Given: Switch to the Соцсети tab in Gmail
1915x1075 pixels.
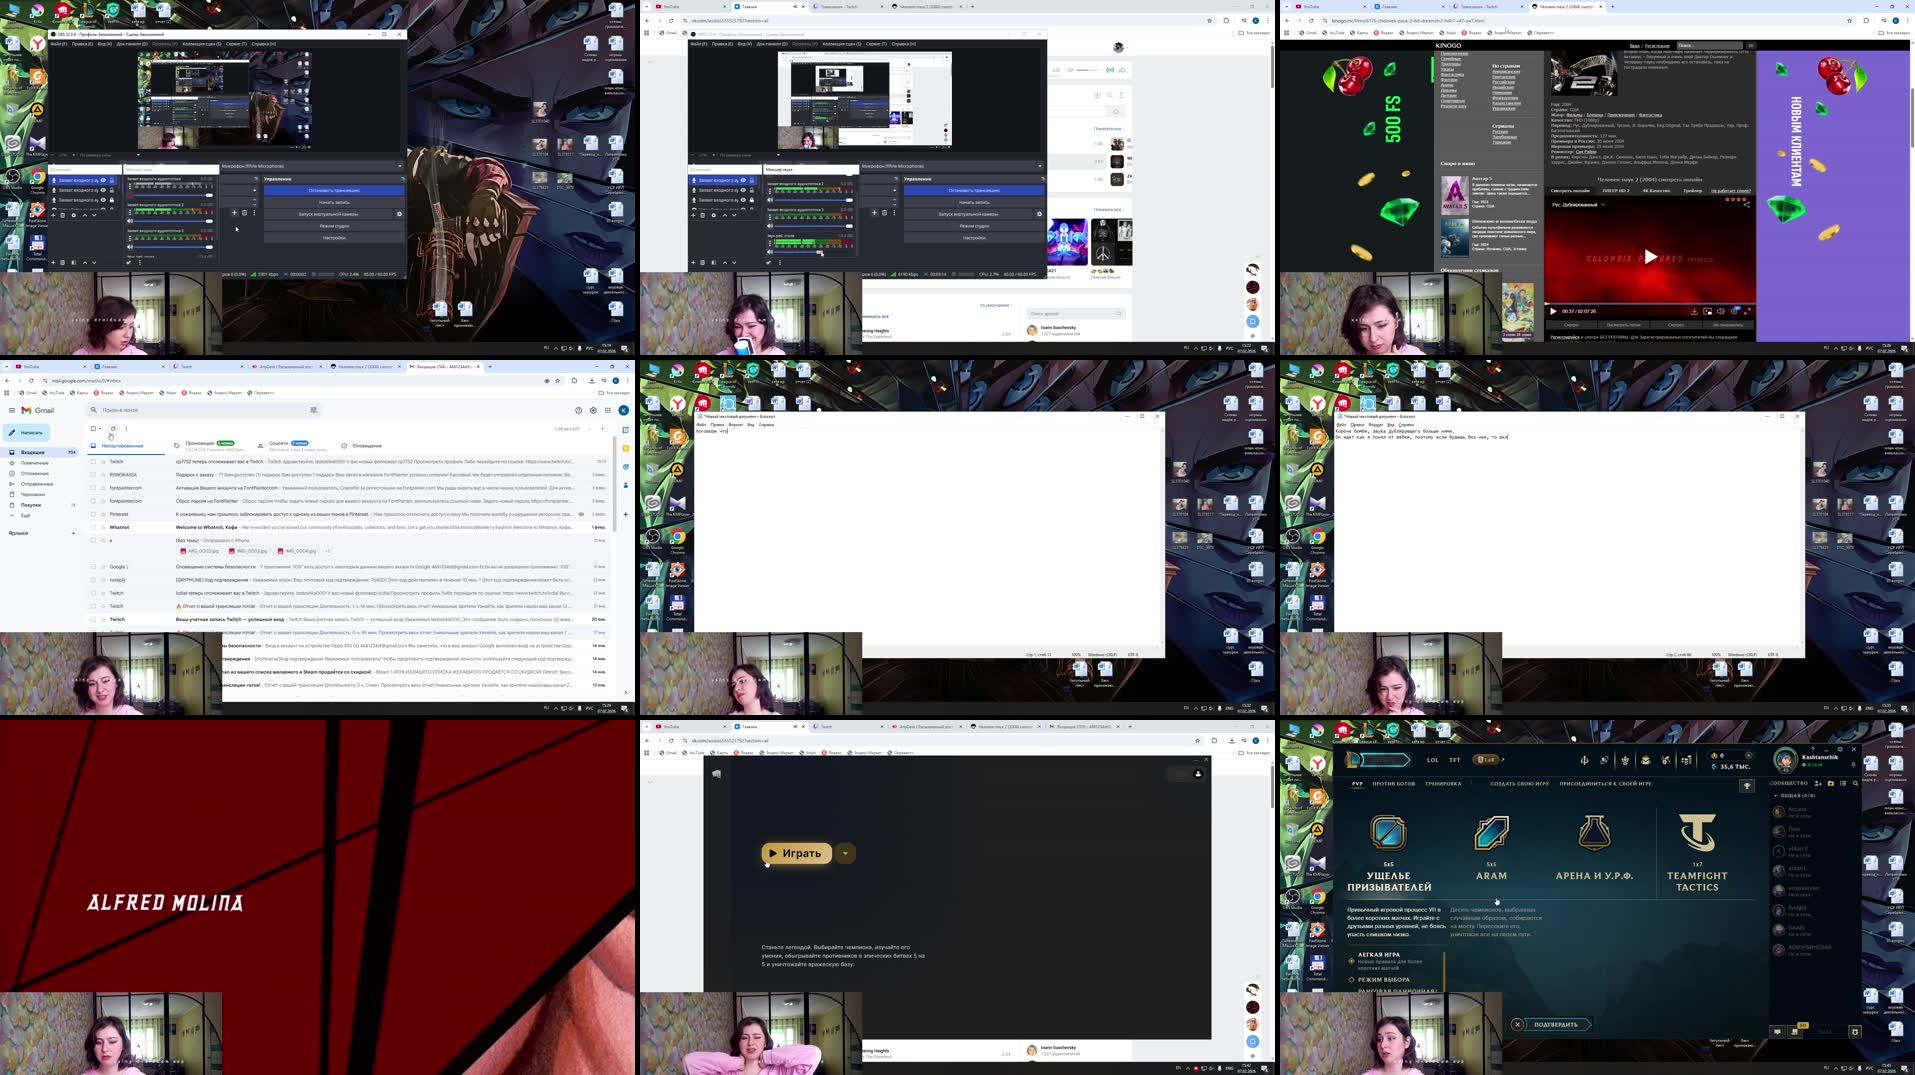Looking at the screenshot, I should coord(277,444).
